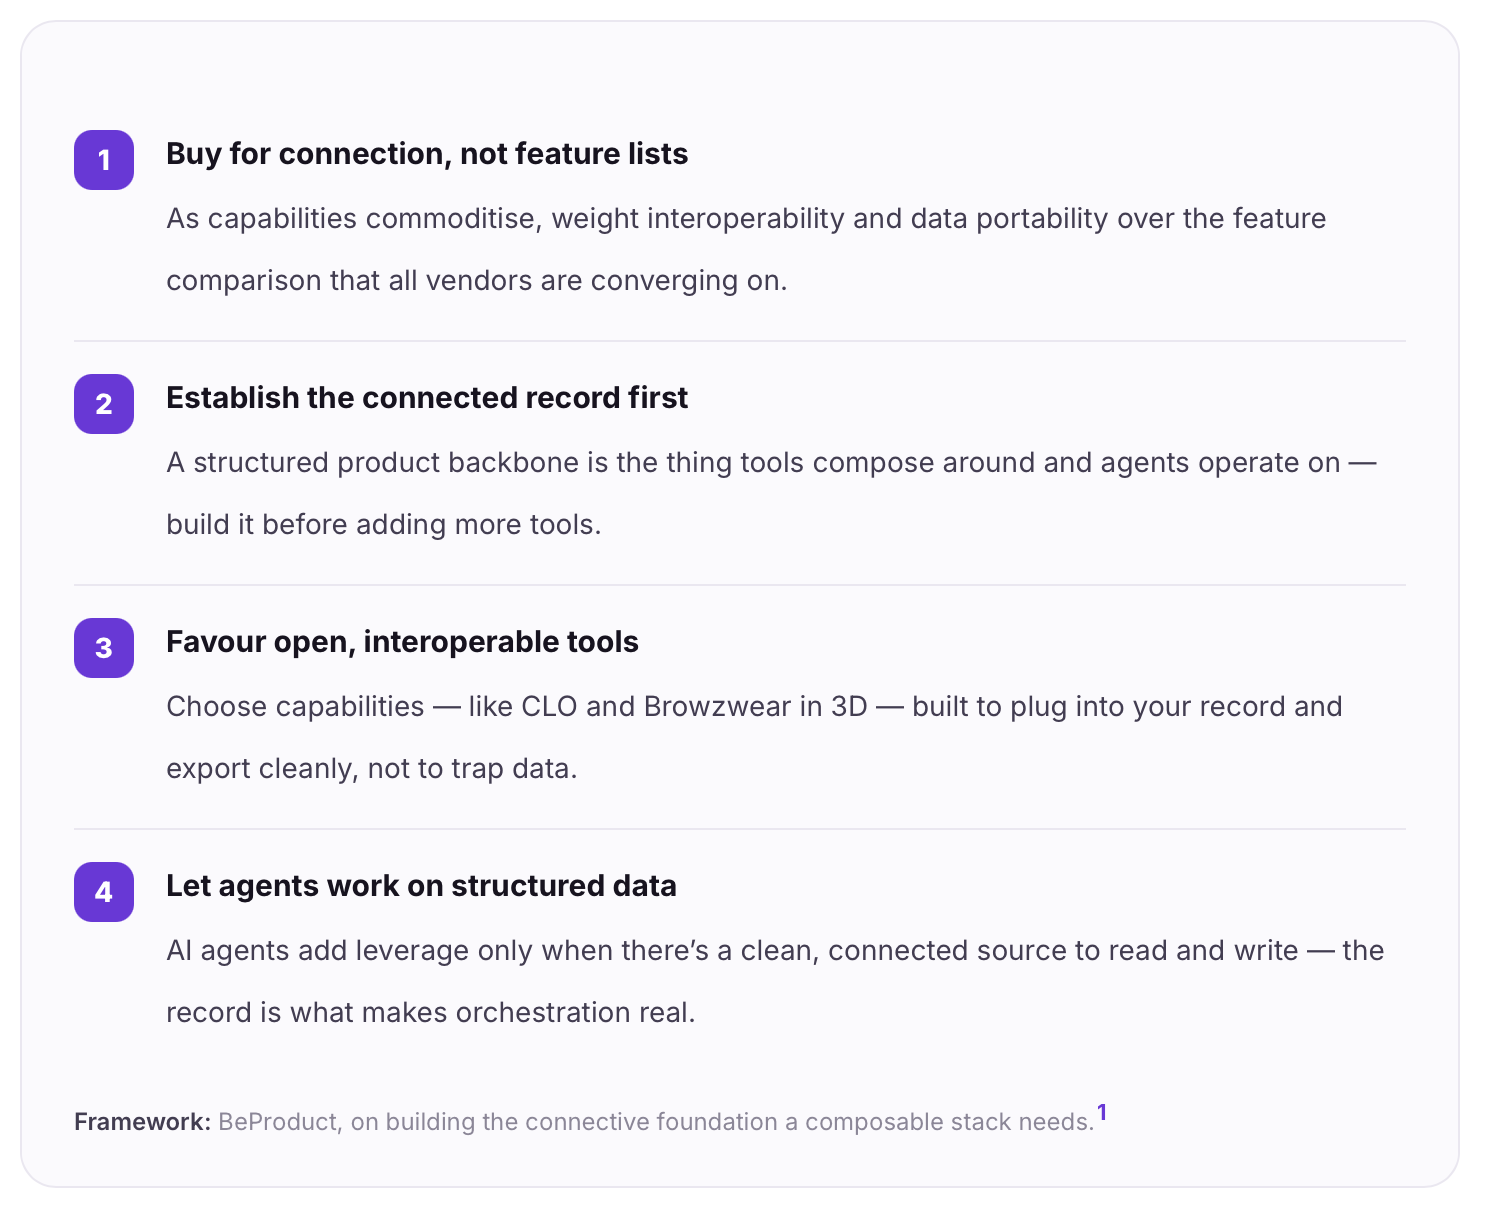Click the purple number 1 badge
The image size is (1512, 1208).
pyautogui.click(x=104, y=160)
